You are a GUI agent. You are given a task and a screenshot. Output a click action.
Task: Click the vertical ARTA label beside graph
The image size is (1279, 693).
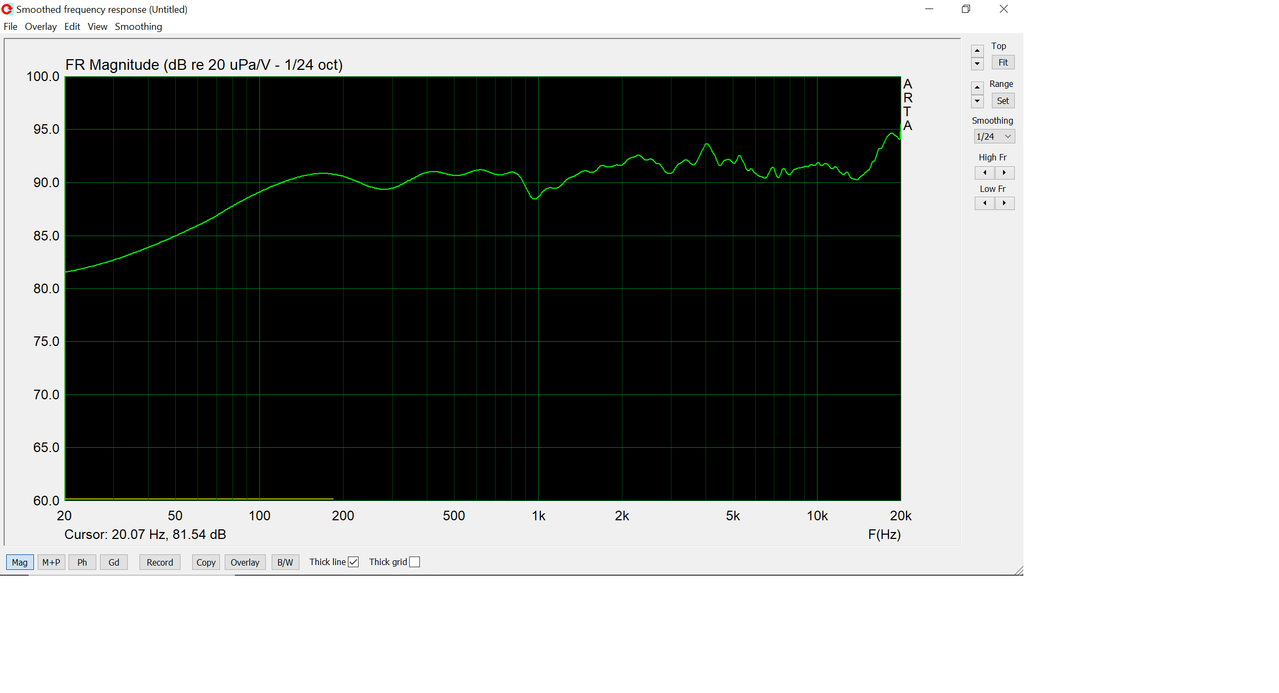(x=908, y=105)
